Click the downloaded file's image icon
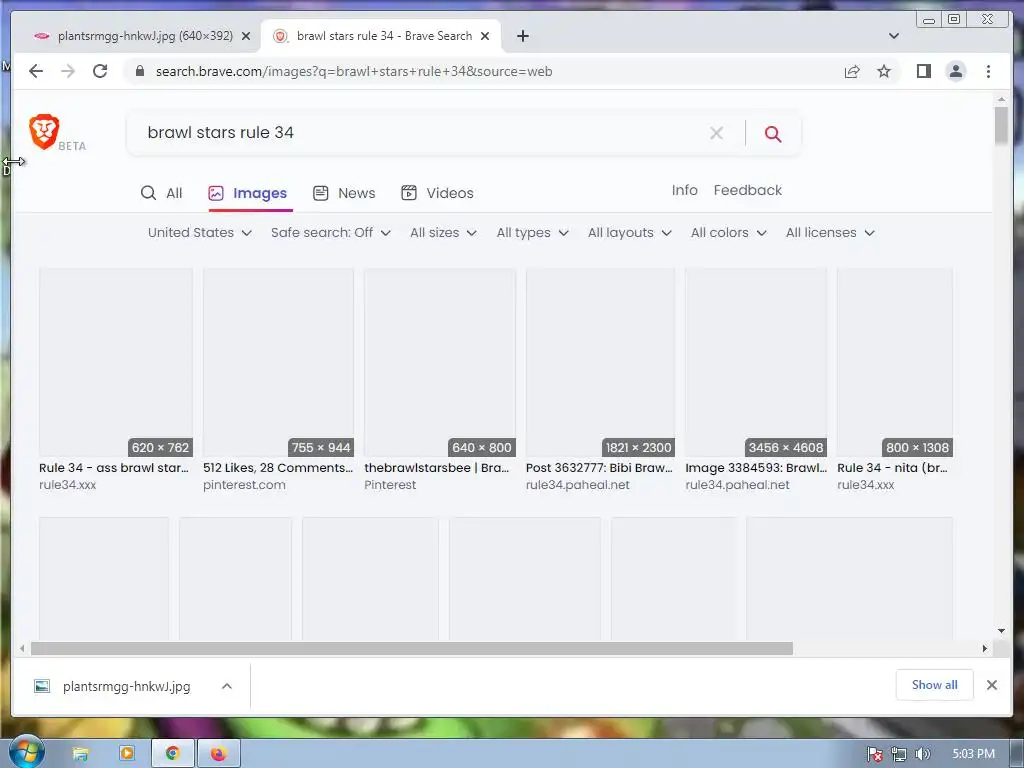This screenshot has width=1024, height=768. click(x=42, y=686)
